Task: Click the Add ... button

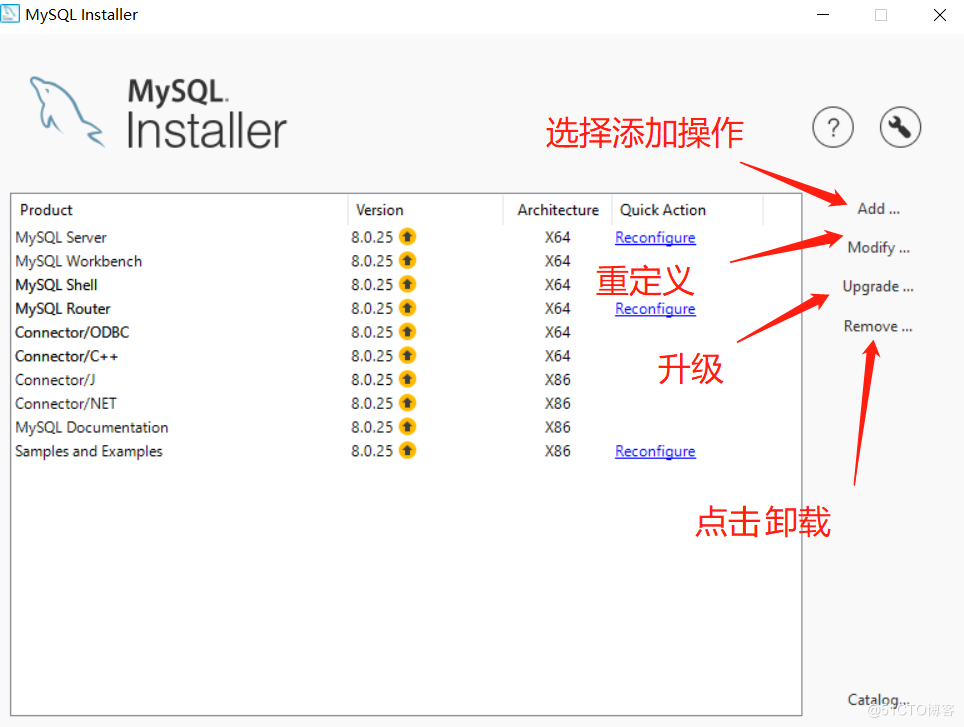Action: (x=879, y=209)
